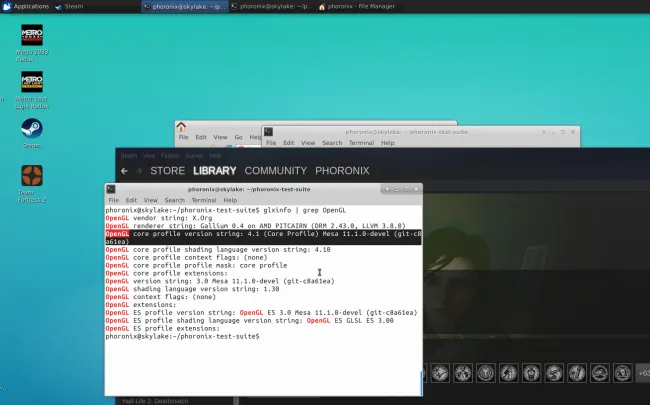Viewport: 650px width, 405px height.
Task: Open Metro 2033 Redux desktop icon
Action: [x=32, y=43]
